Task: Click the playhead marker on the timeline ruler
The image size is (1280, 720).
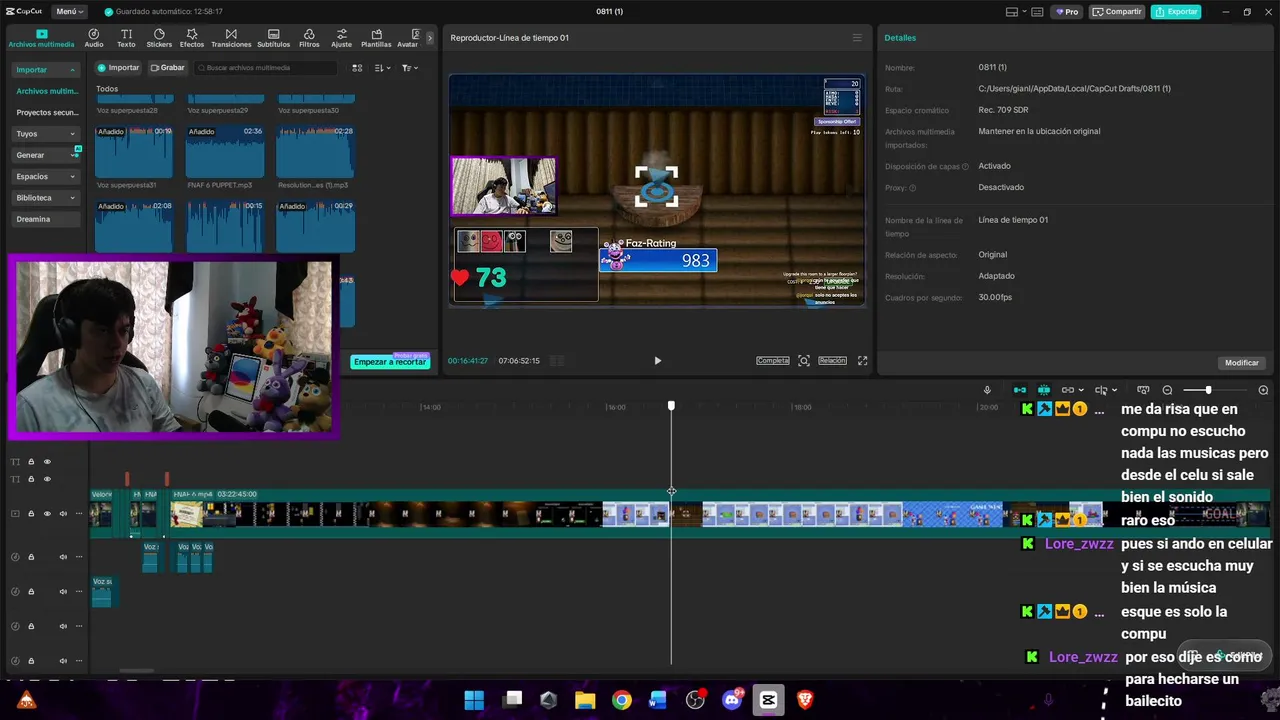Action: 671,406
